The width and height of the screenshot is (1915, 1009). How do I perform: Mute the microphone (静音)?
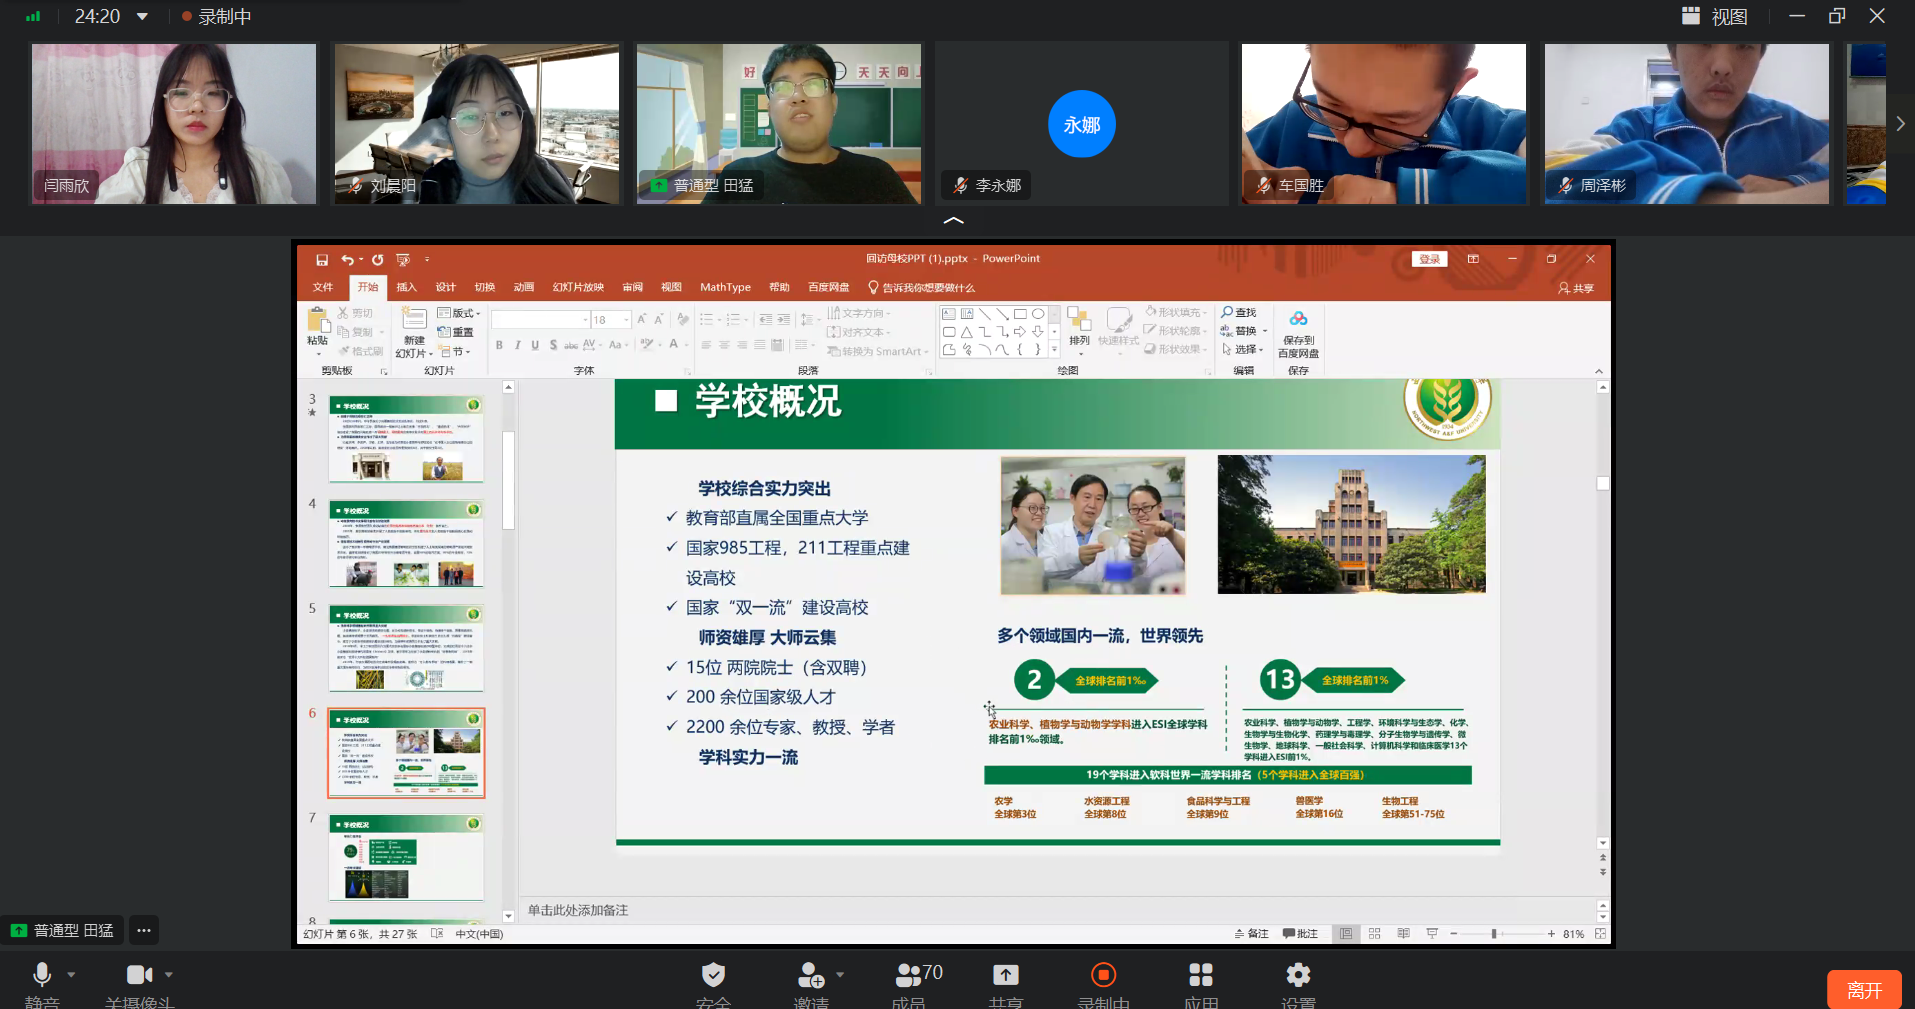[x=42, y=975]
